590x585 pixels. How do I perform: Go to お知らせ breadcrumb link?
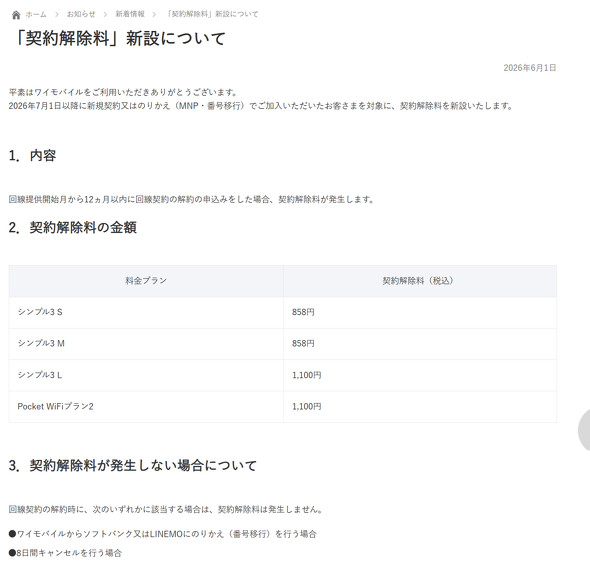(81, 14)
